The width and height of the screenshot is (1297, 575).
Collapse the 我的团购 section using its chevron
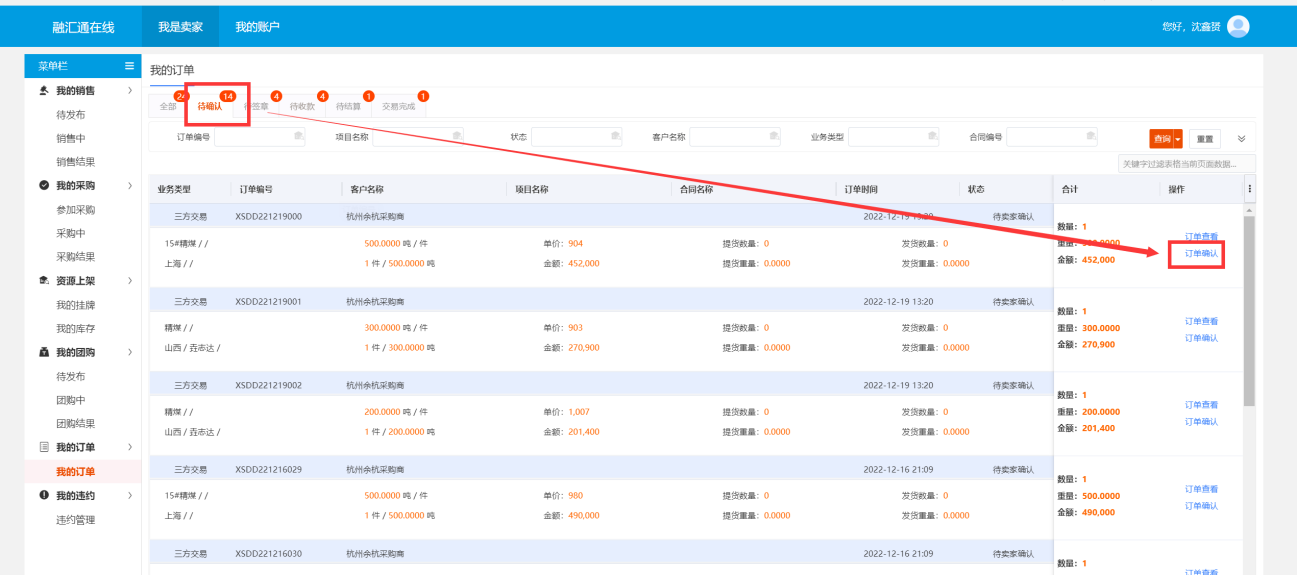[130, 352]
